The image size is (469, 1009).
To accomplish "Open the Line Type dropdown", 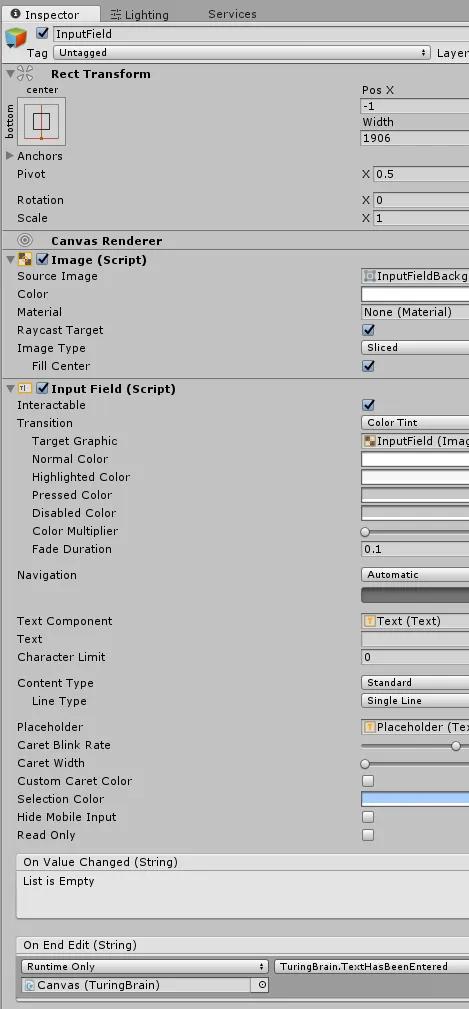I will (x=415, y=701).
